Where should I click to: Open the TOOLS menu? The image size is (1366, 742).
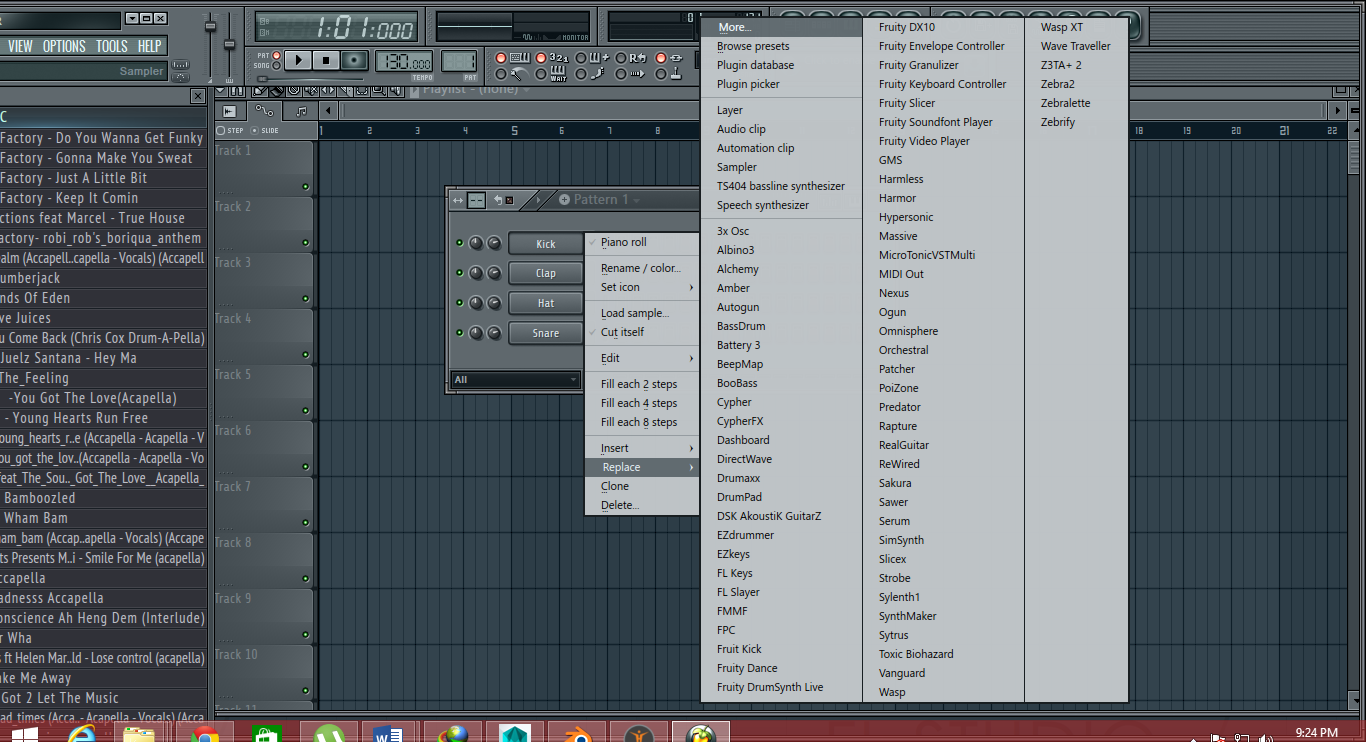click(x=112, y=46)
